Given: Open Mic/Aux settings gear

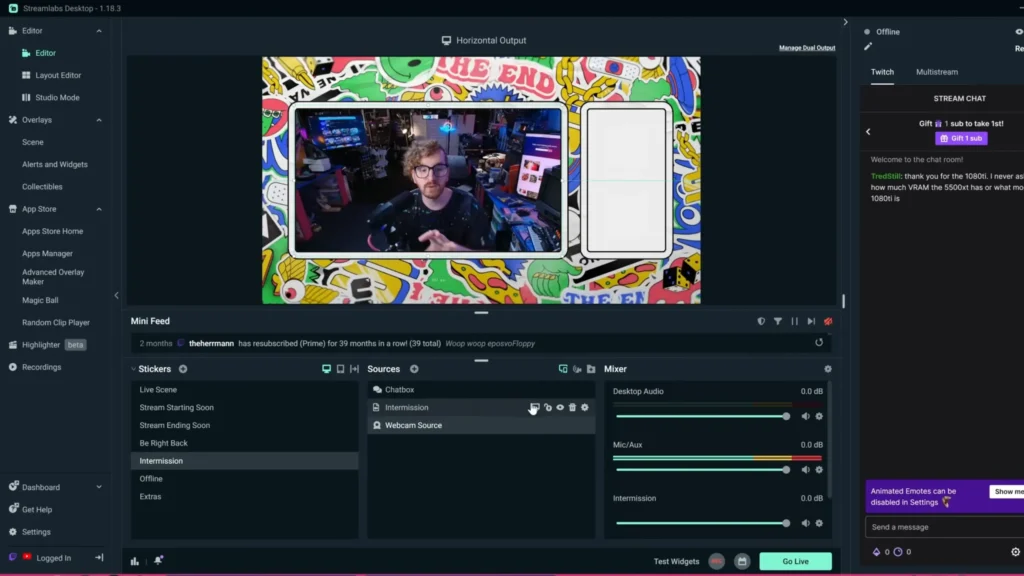Looking at the screenshot, I should 819,470.
